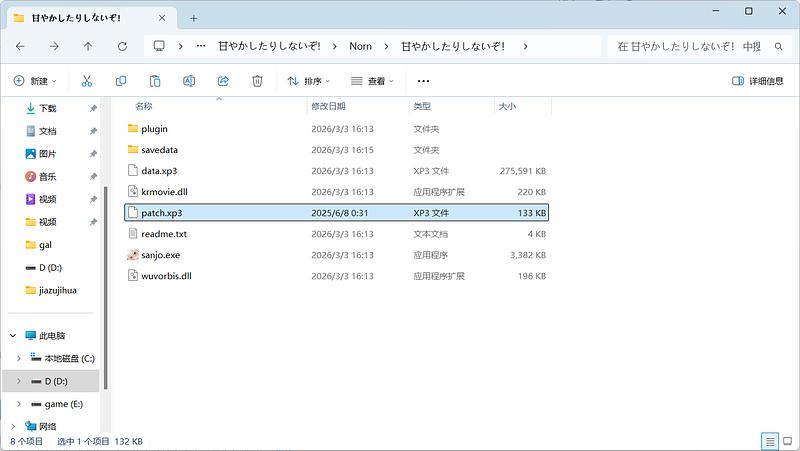Open a new tab with plus button
This screenshot has height=451, width=800.
(194, 18)
